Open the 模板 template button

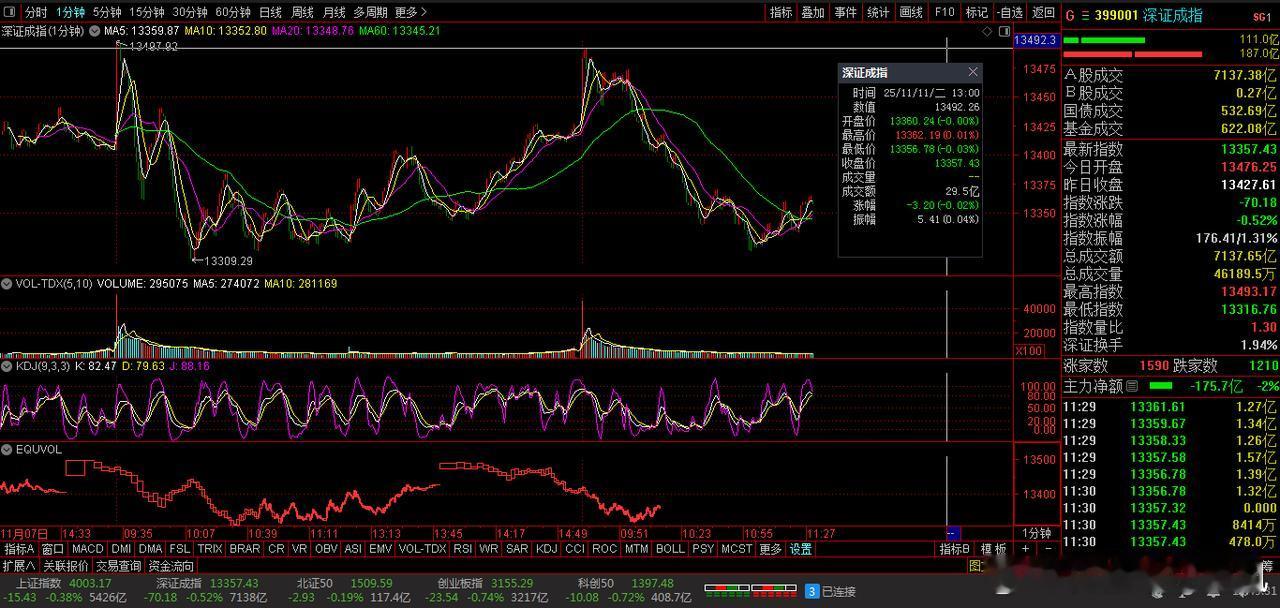point(993,549)
